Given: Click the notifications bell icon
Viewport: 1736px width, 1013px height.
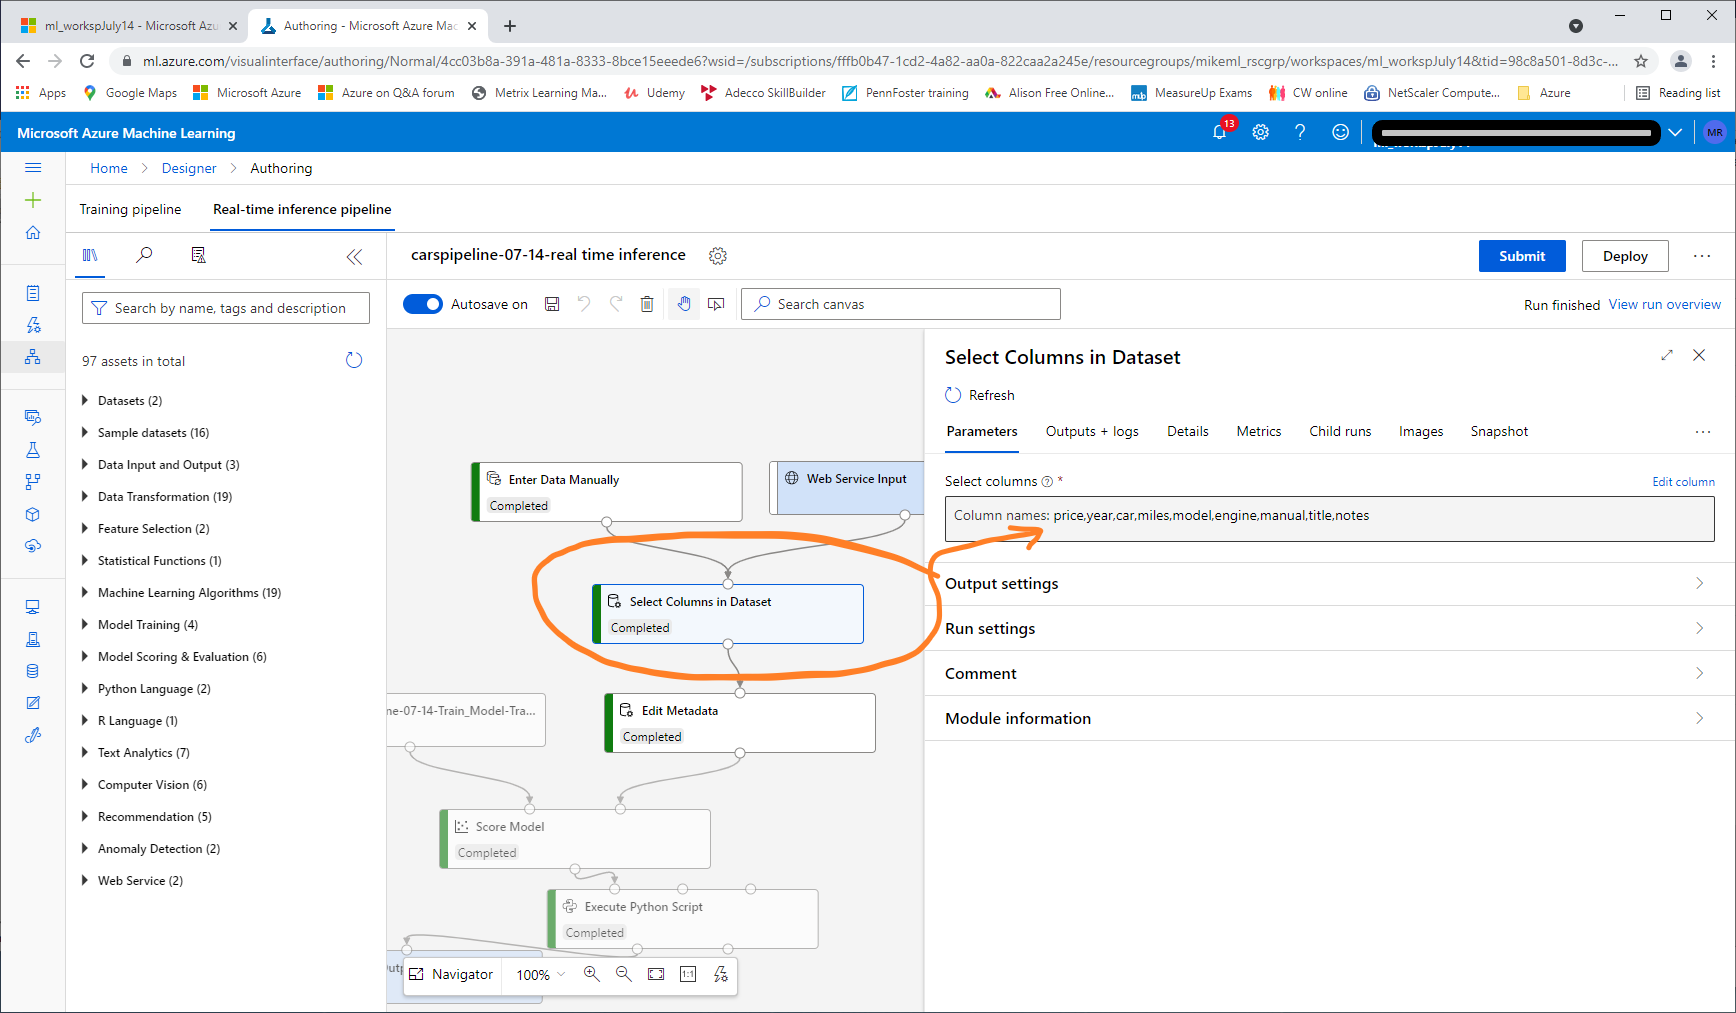Looking at the screenshot, I should click(x=1219, y=132).
